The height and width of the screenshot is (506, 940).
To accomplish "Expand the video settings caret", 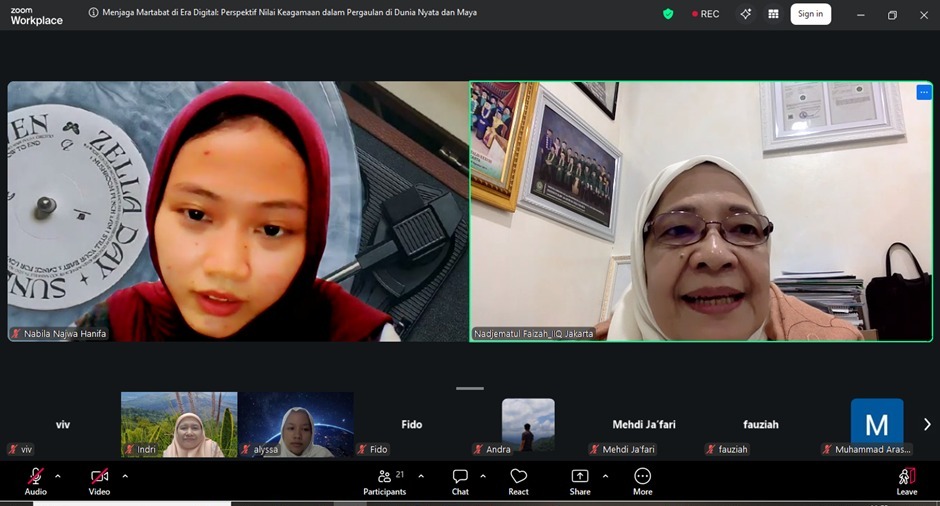I will [125, 476].
